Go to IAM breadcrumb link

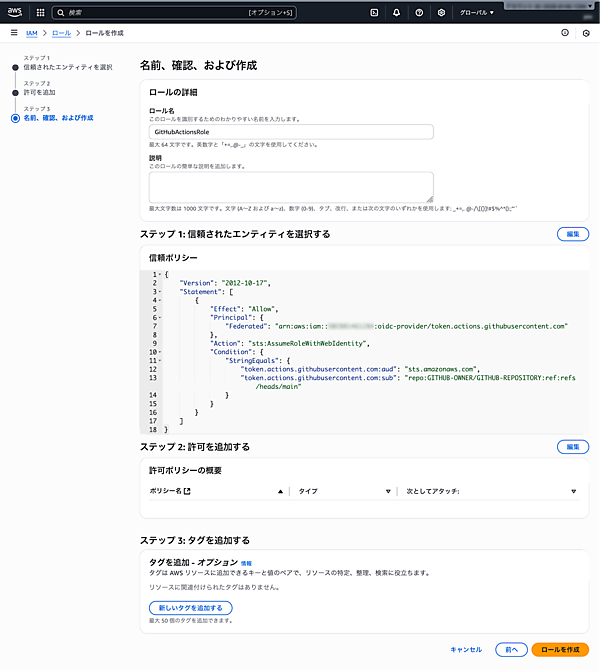32,33
